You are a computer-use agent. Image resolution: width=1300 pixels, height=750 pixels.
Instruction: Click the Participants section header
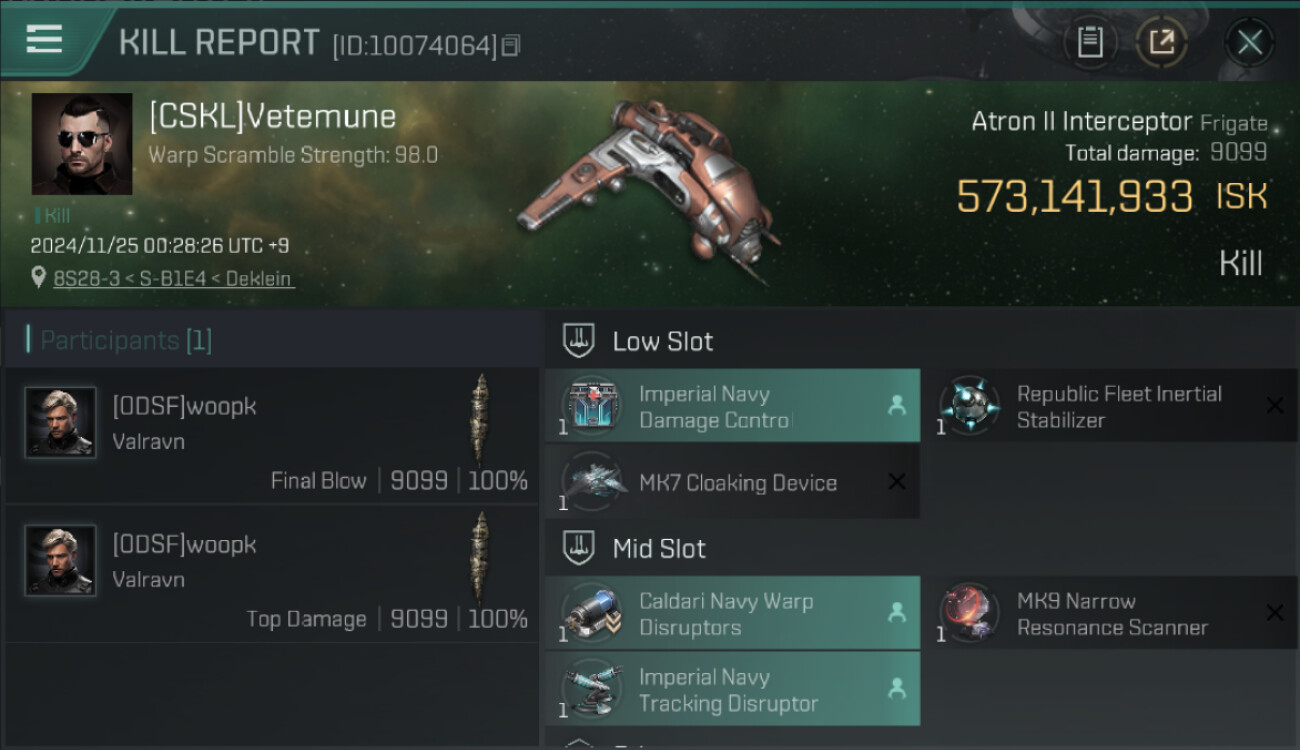[x=125, y=340]
